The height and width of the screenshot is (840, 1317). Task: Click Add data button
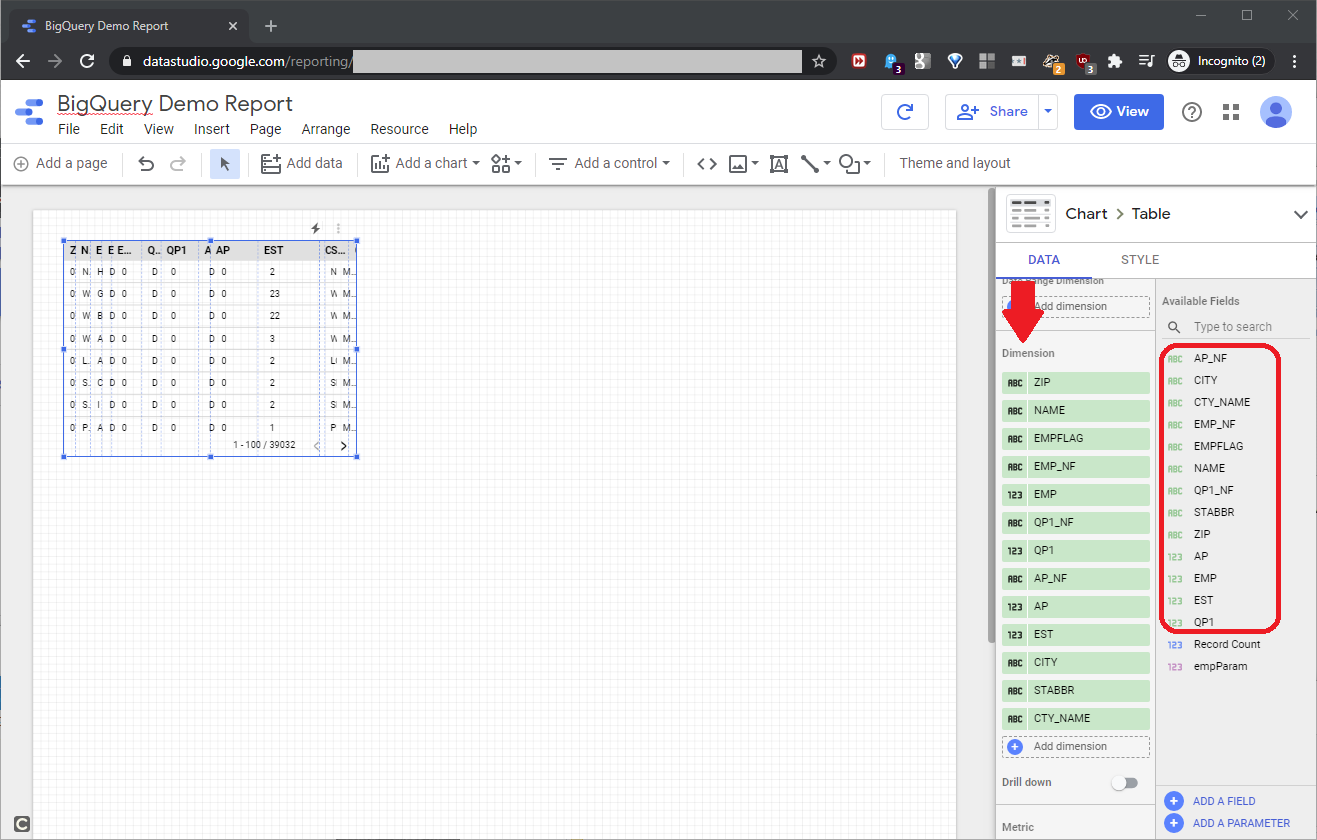click(301, 163)
